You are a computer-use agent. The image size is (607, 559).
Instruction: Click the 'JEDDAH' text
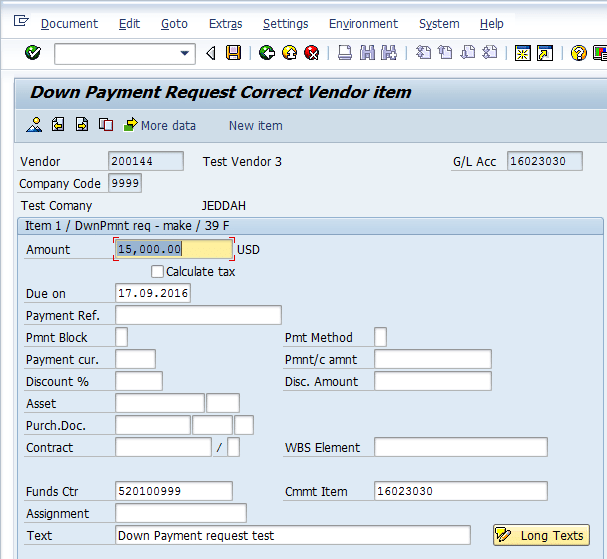(x=224, y=206)
